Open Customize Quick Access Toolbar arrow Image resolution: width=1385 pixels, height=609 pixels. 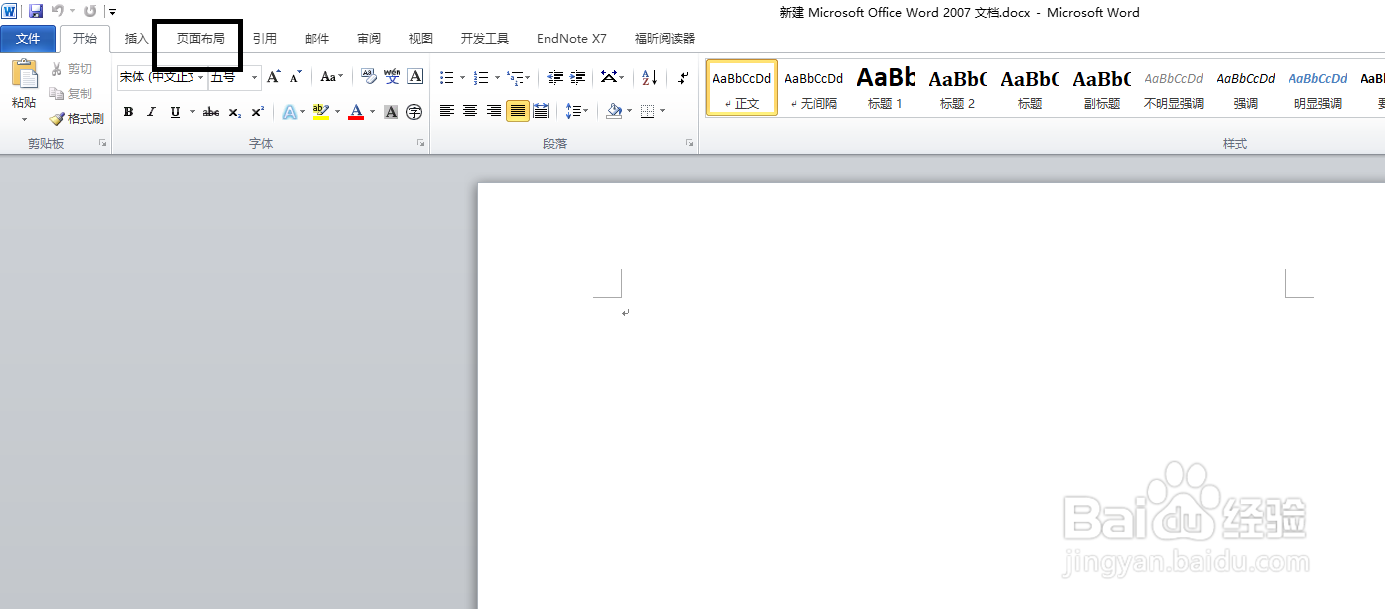[x=112, y=12]
